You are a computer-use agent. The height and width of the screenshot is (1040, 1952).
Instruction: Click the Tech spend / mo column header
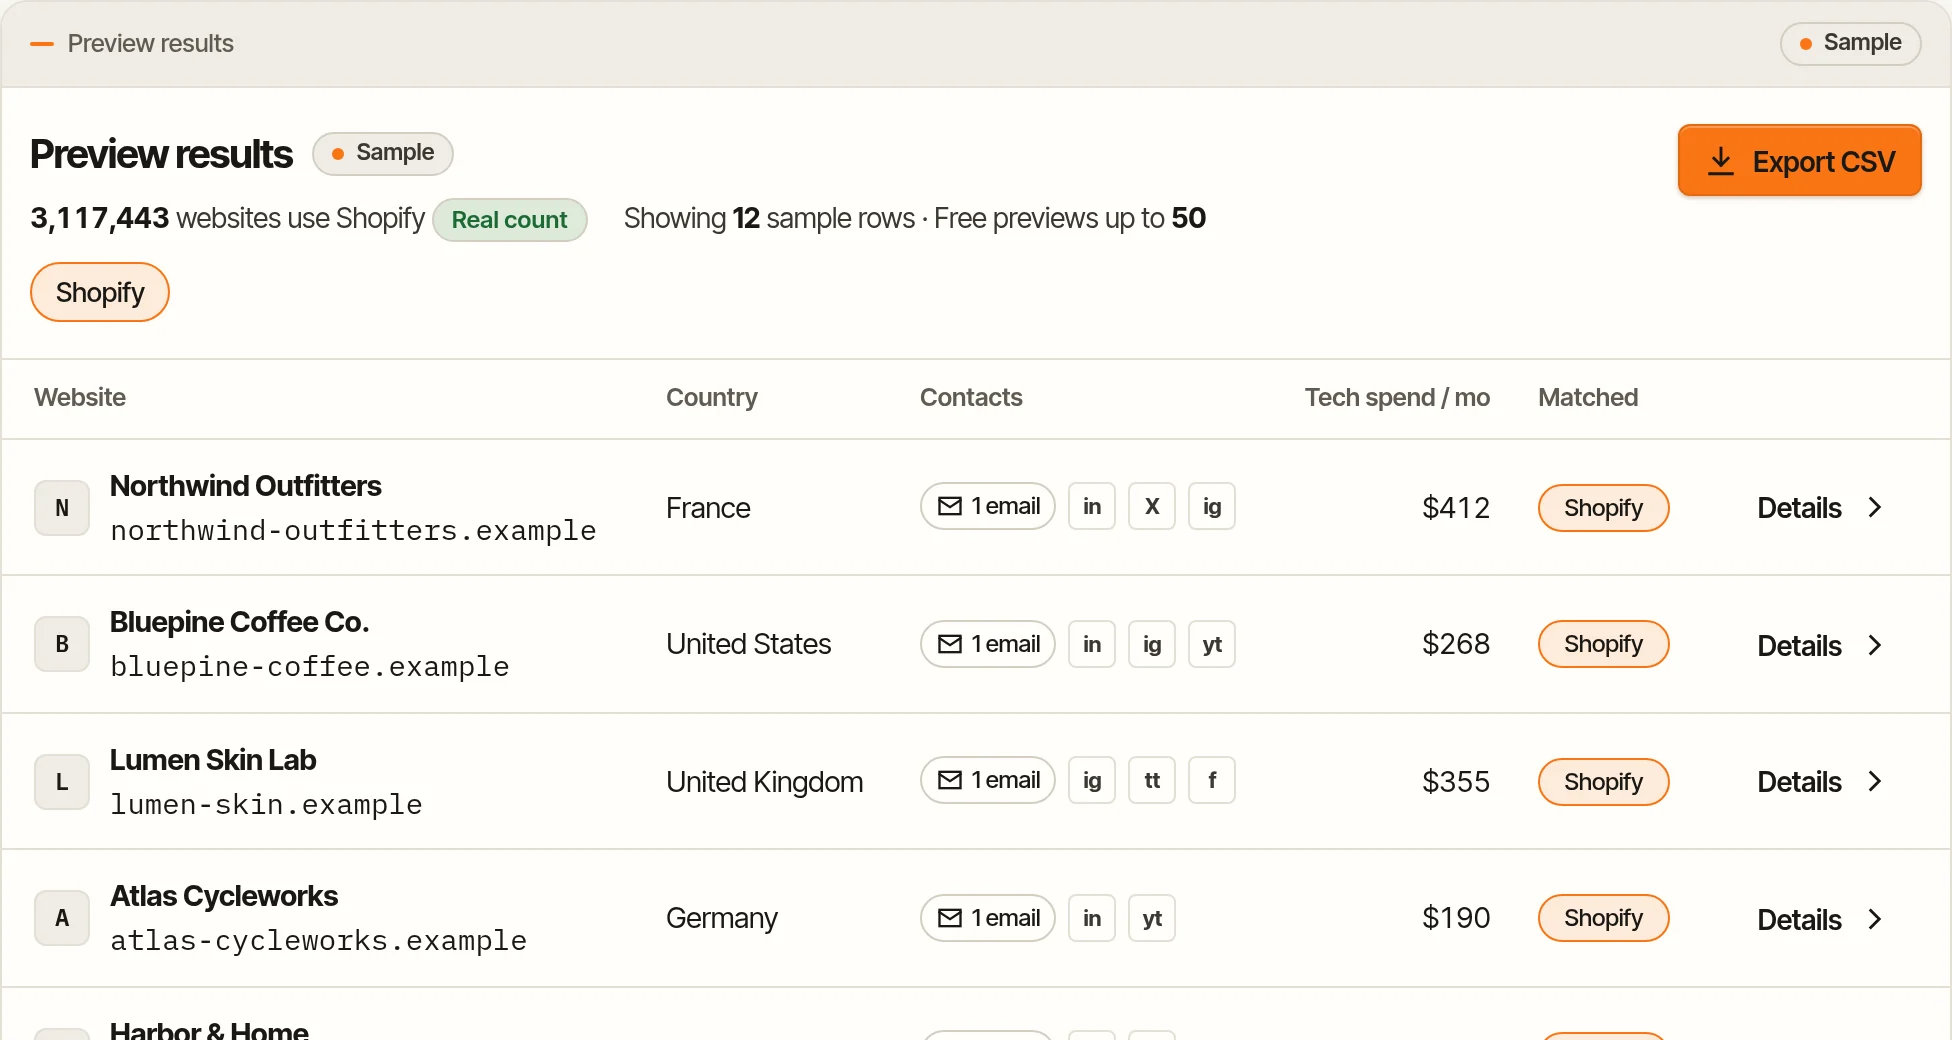coord(1397,398)
